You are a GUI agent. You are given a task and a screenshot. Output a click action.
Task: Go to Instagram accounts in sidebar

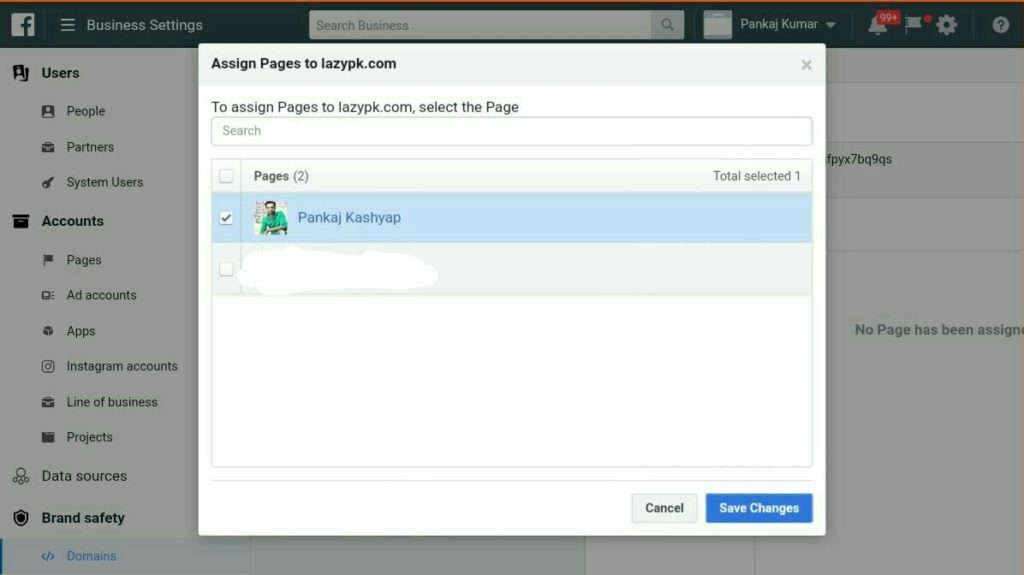(122, 366)
